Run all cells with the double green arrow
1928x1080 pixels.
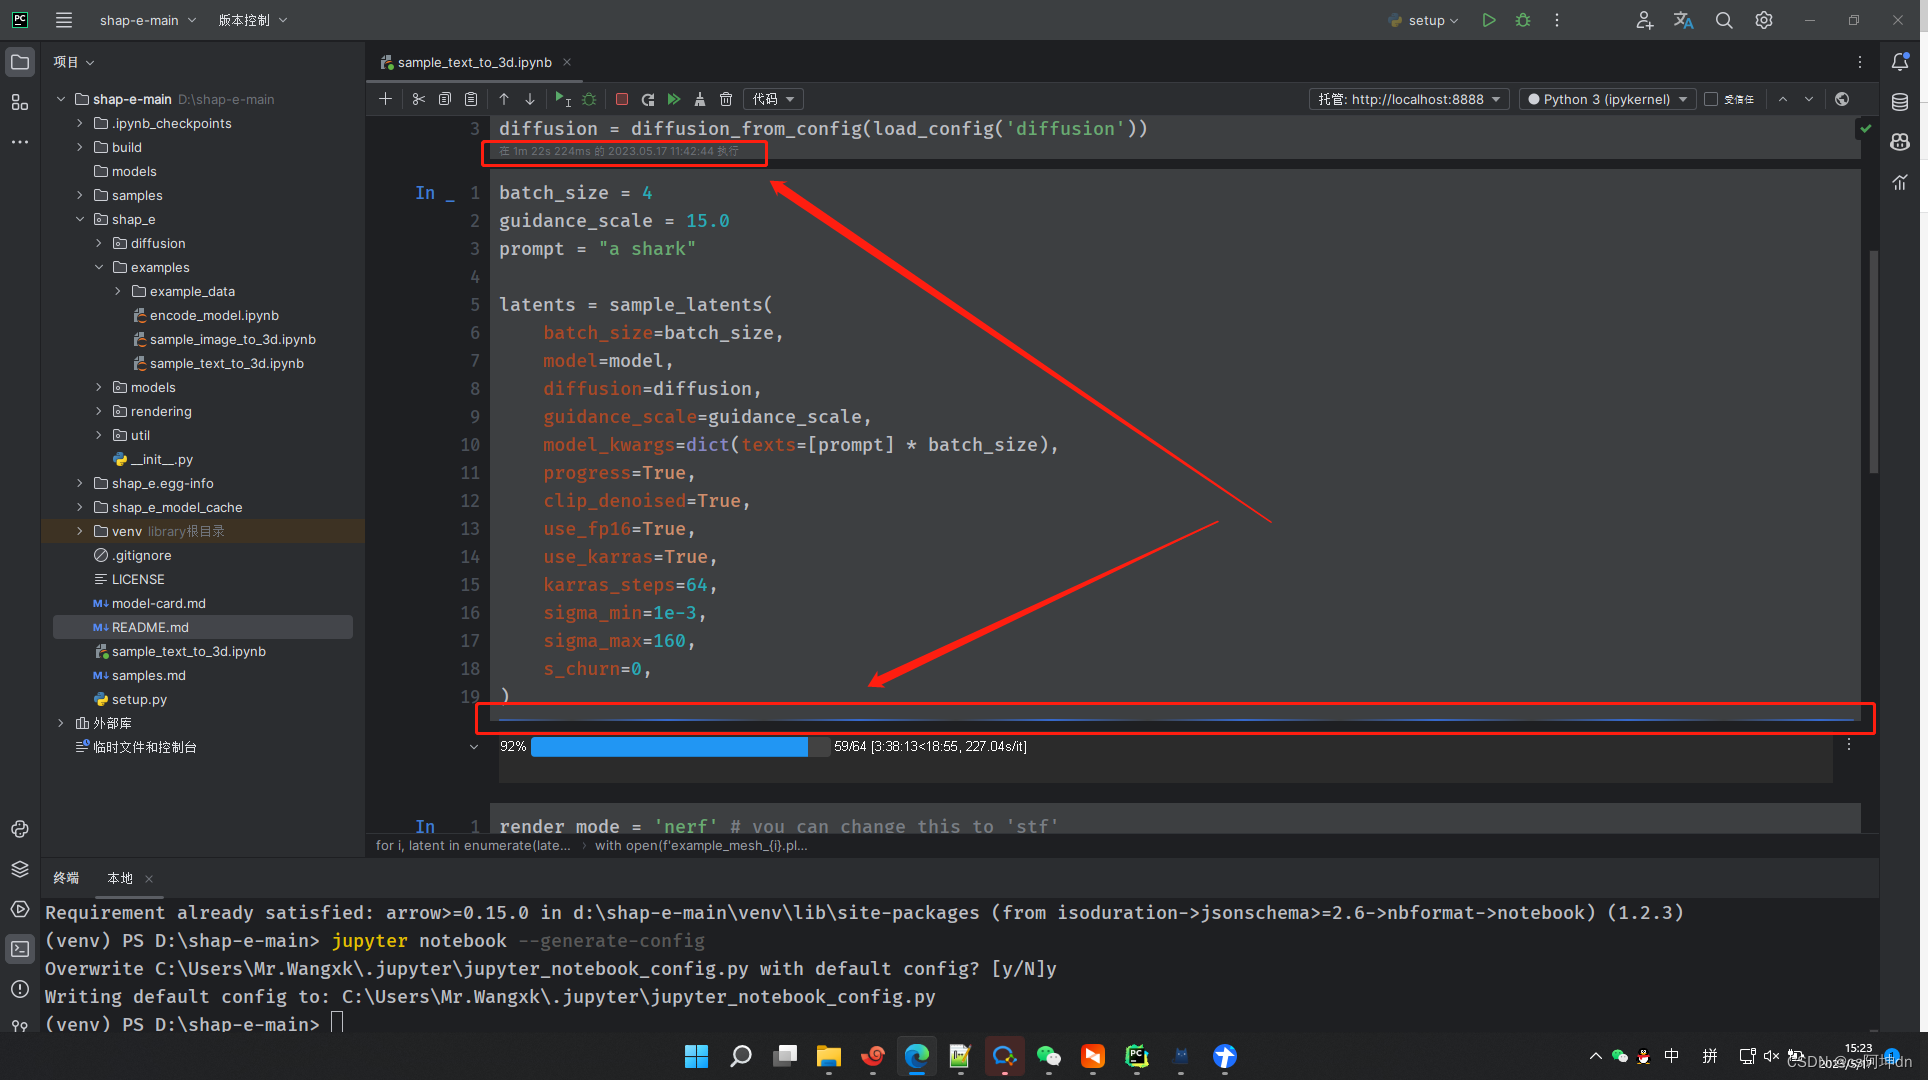click(674, 99)
